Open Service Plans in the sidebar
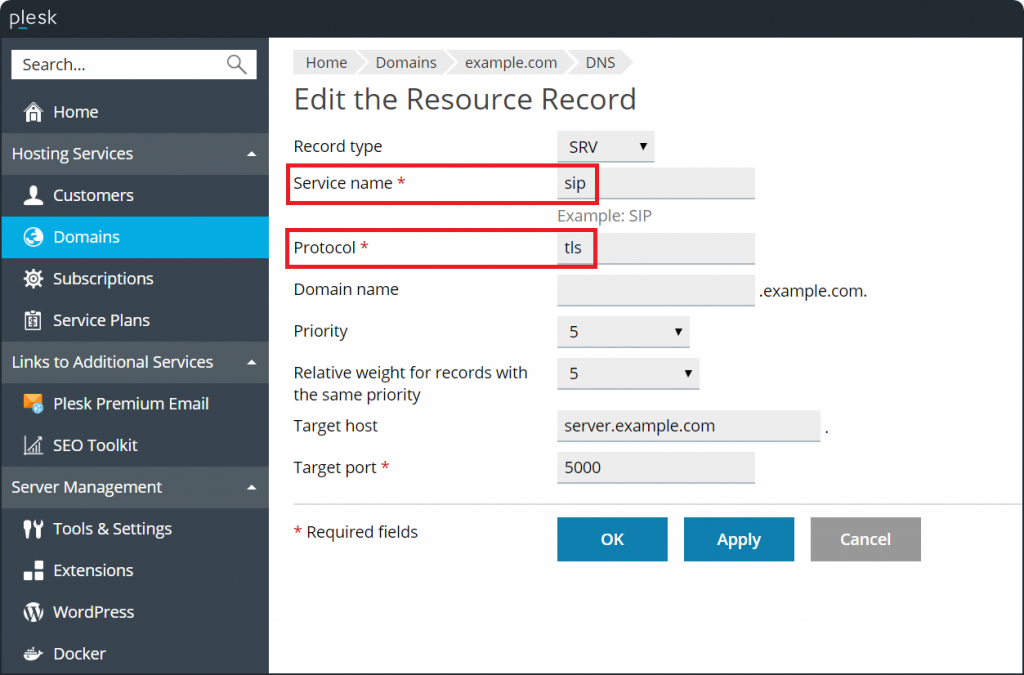The image size is (1024, 675). [x=135, y=321]
